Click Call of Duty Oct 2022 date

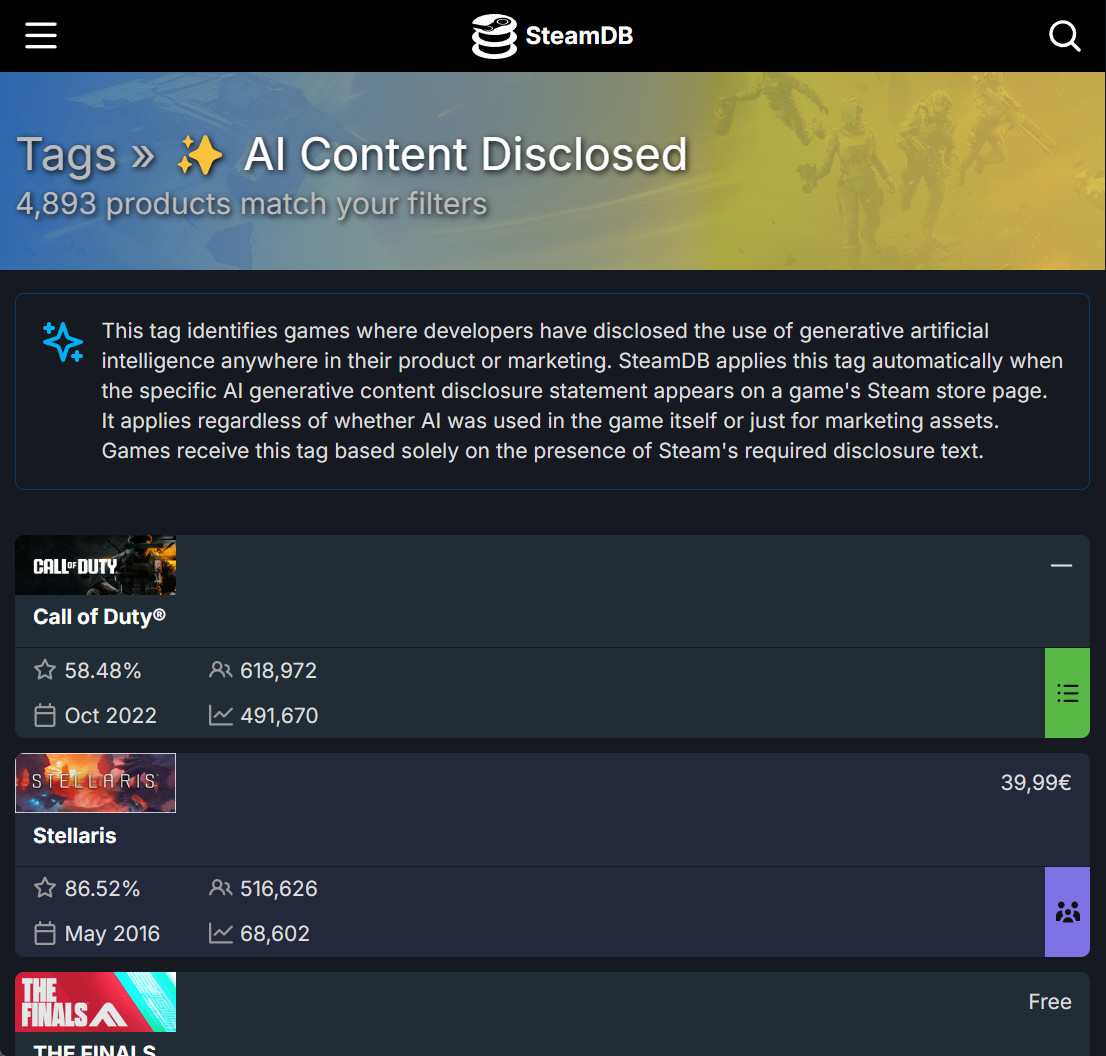[111, 715]
